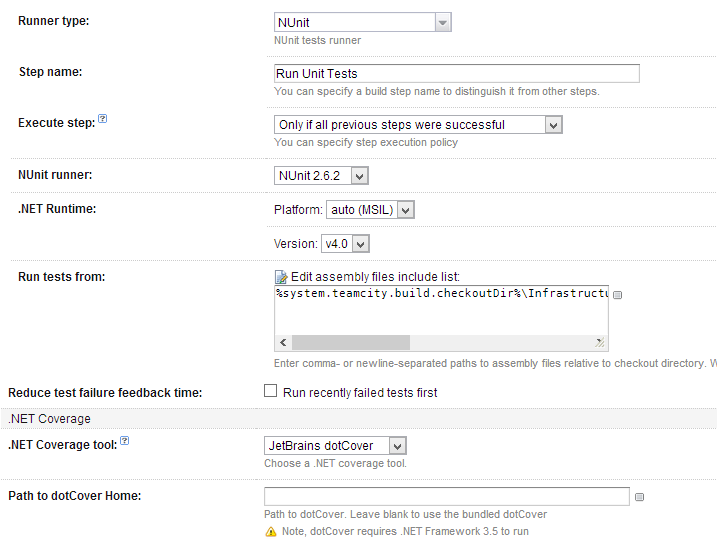717x549 pixels.
Task: Click the warning icon on dotCover note
Action: click(x=270, y=532)
